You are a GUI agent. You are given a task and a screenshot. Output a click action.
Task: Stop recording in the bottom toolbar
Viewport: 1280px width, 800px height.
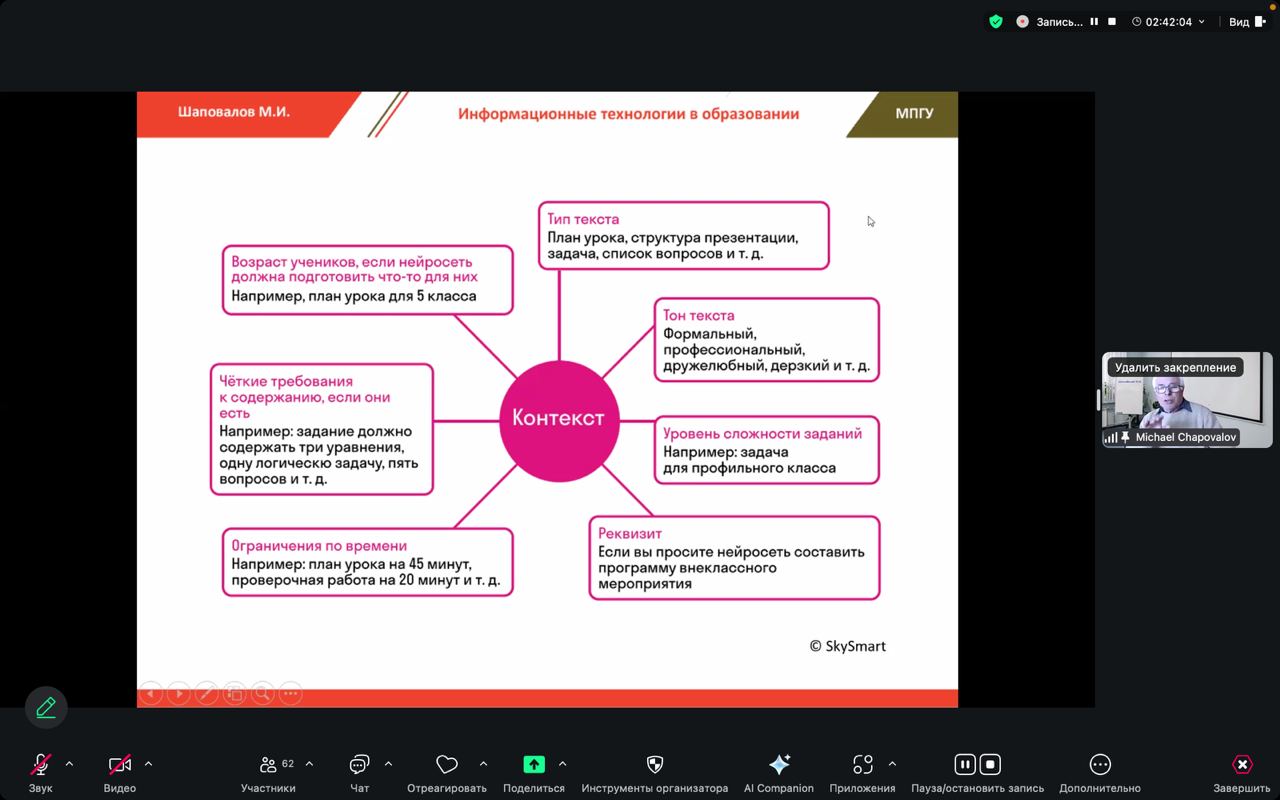tap(990, 765)
